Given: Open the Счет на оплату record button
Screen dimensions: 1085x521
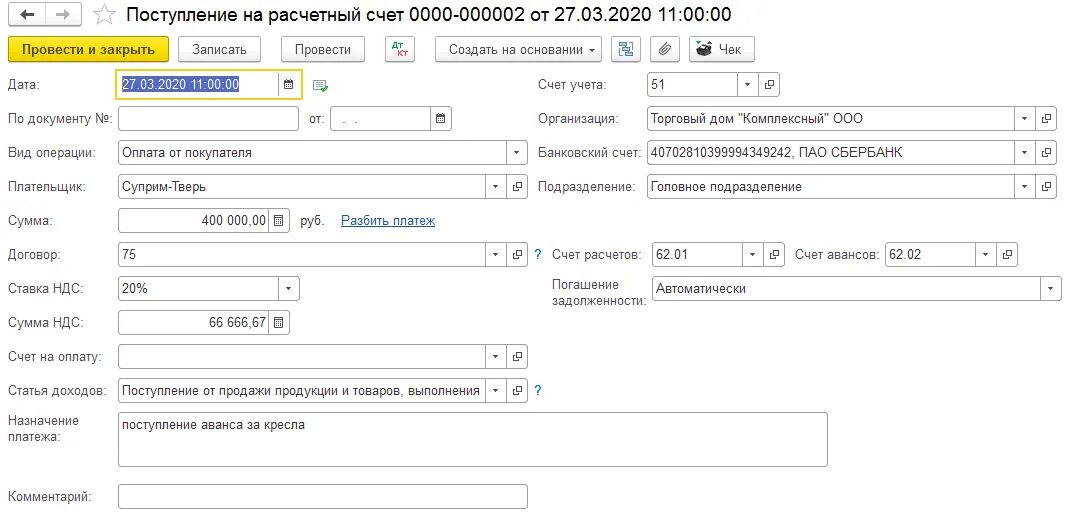Looking at the screenshot, I should click(517, 357).
